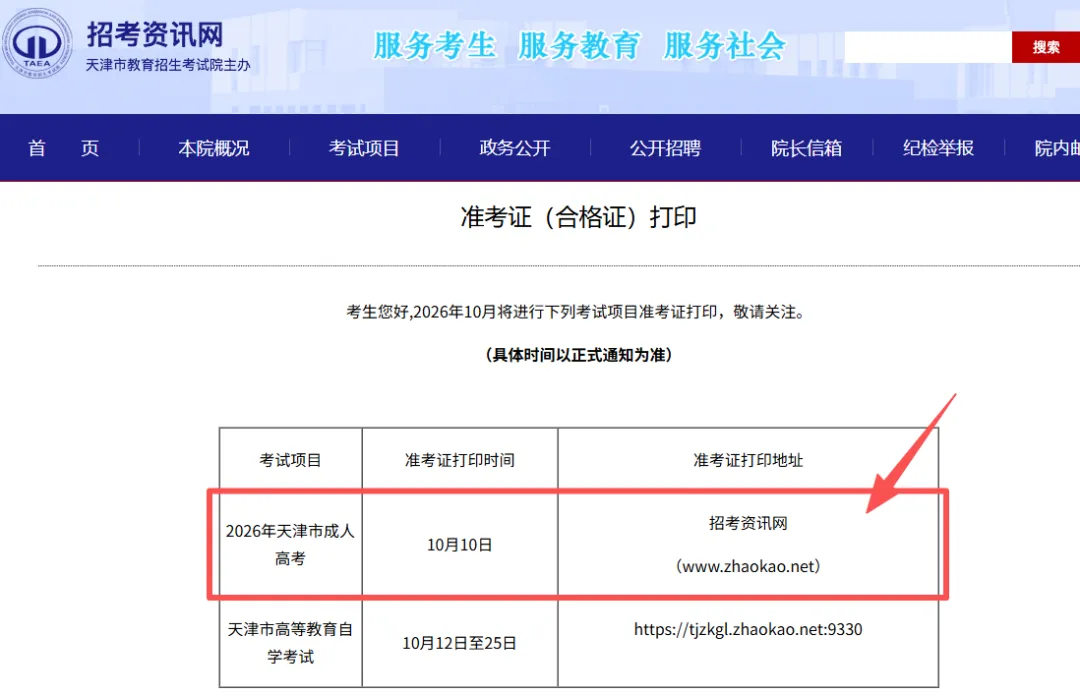Open the 纪检举报 menu item
The height and width of the screenshot is (693, 1080).
(938, 148)
